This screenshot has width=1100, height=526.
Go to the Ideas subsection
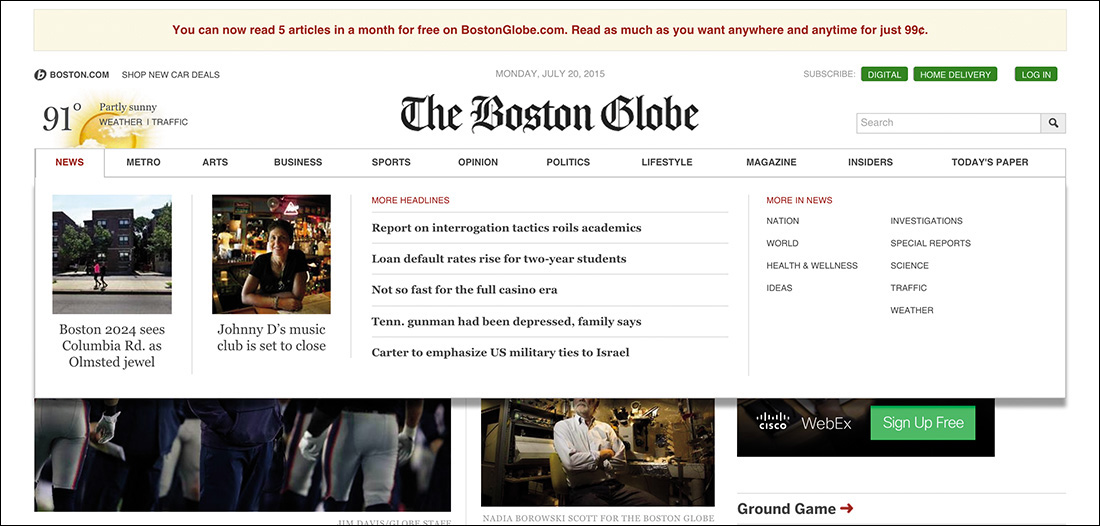(779, 288)
